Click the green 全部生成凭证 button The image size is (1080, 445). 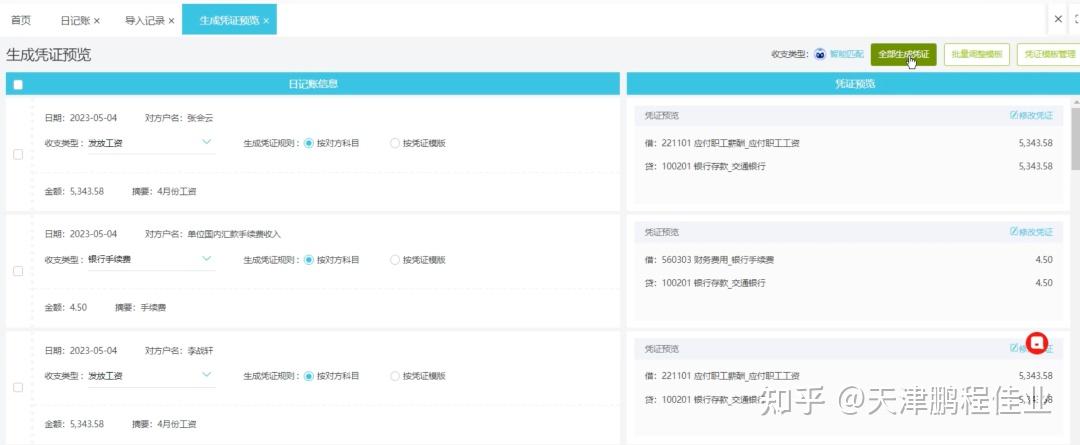[903, 54]
